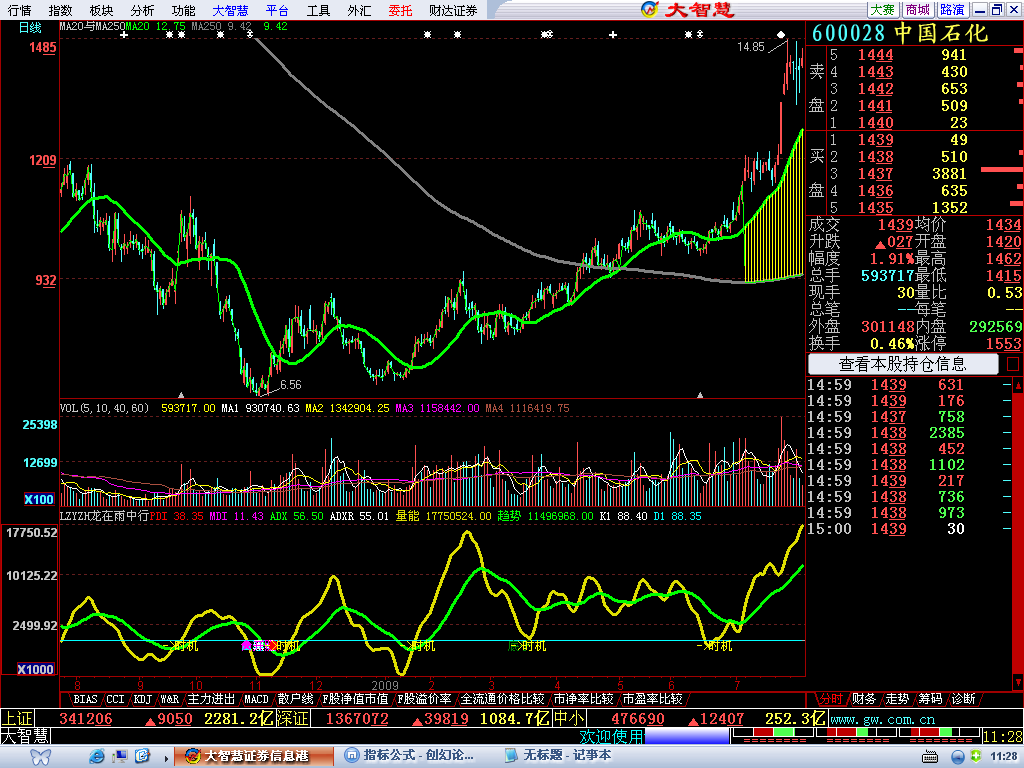The height and width of the screenshot is (768, 1024).
Task: Open the 功能 menu
Action: tap(184, 10)
